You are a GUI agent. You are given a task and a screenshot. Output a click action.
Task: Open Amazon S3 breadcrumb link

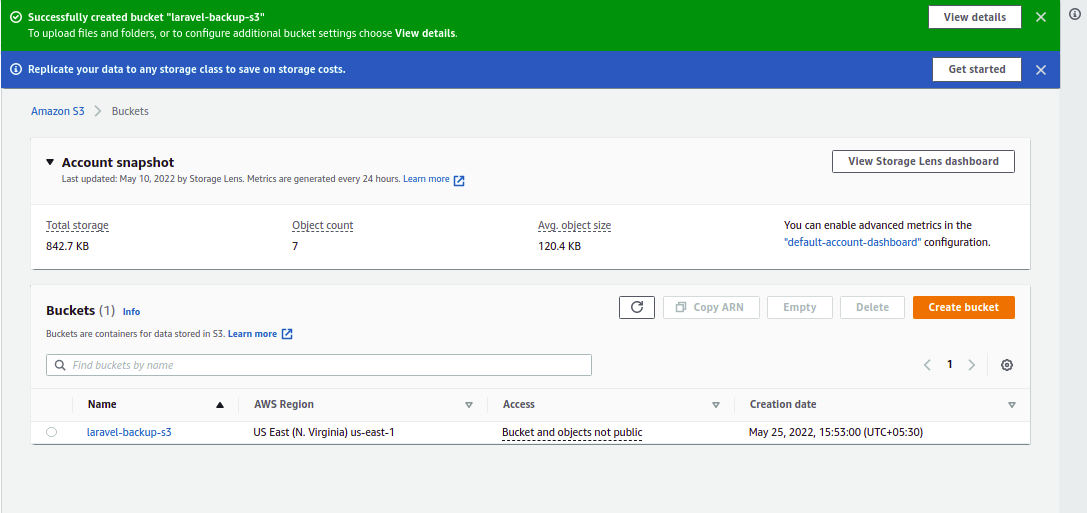click(58, 111)
